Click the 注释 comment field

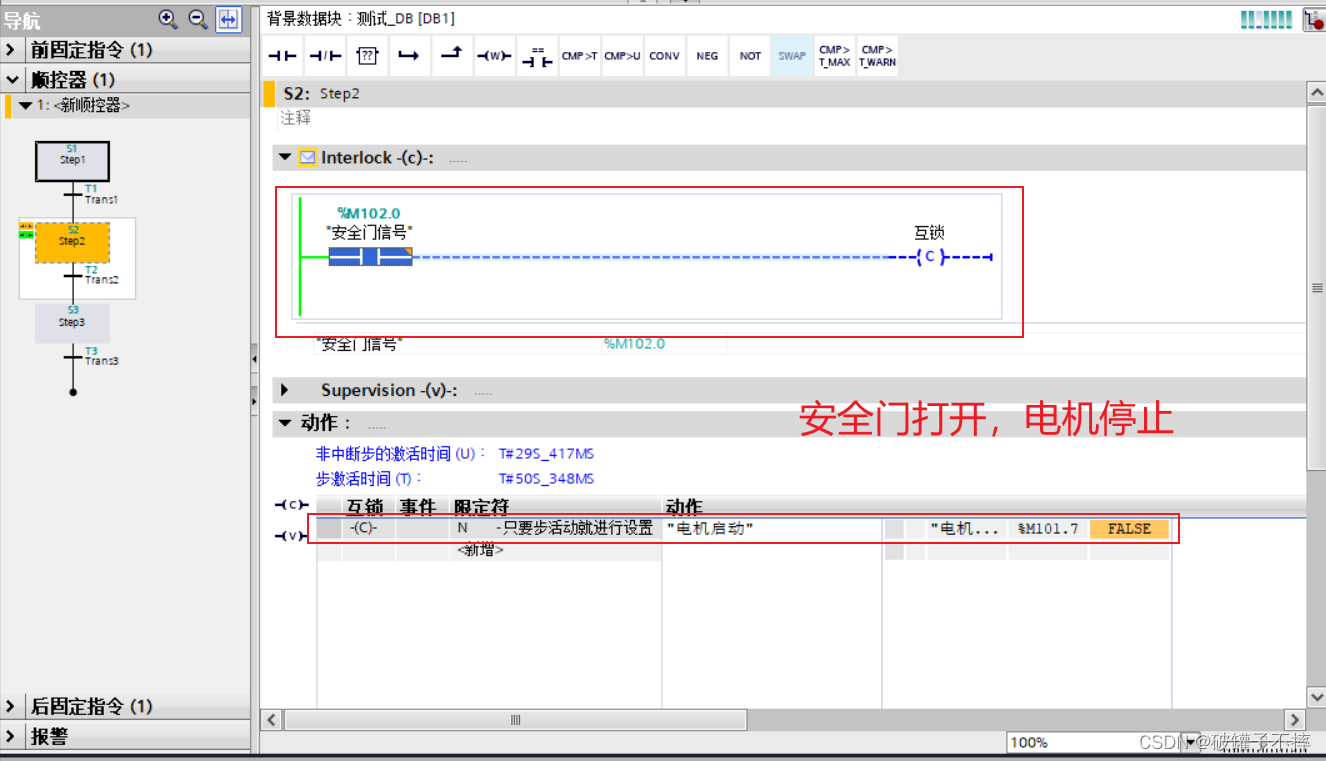(296, 118)
